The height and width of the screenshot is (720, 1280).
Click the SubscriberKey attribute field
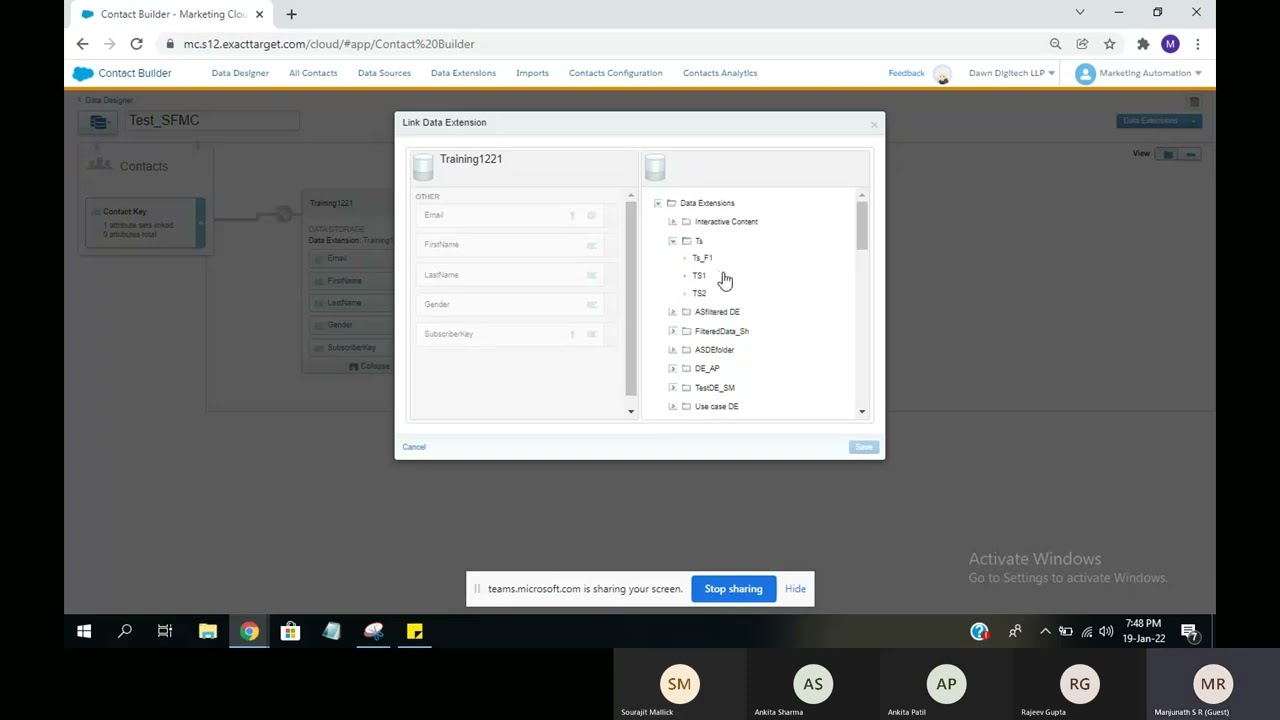pos(509,334)
